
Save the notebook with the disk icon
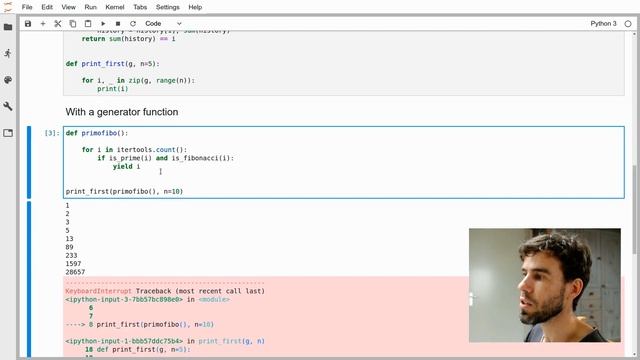pos(28,24)
